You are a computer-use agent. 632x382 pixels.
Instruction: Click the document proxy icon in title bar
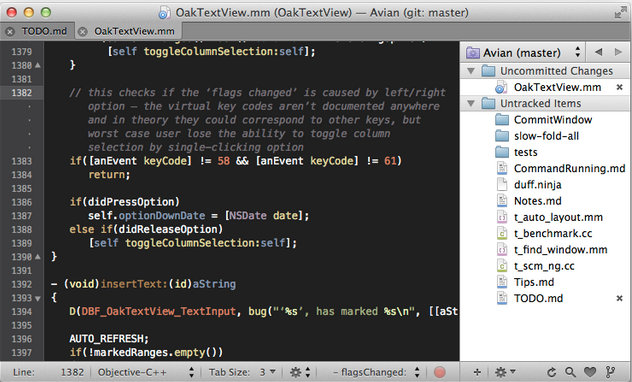tap(164, 12)
